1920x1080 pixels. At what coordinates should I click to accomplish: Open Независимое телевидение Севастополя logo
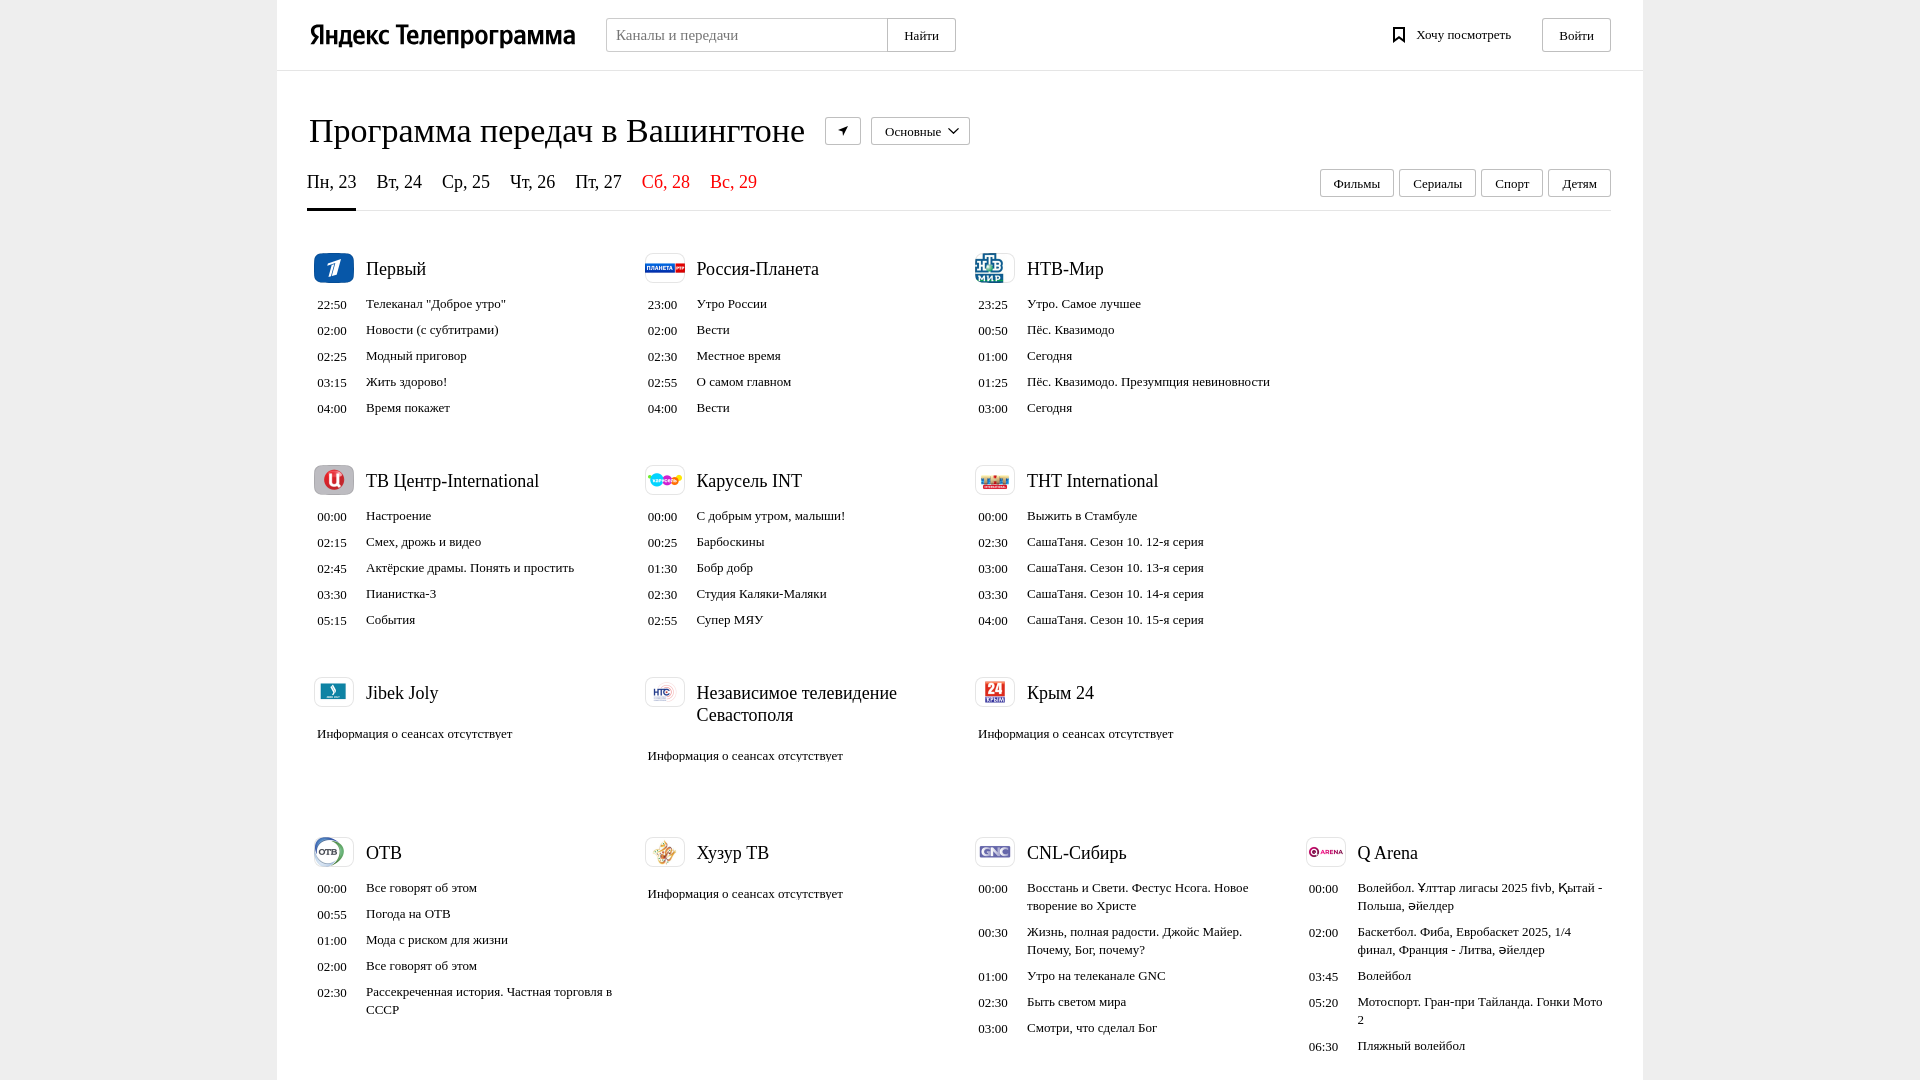[665, 692]
